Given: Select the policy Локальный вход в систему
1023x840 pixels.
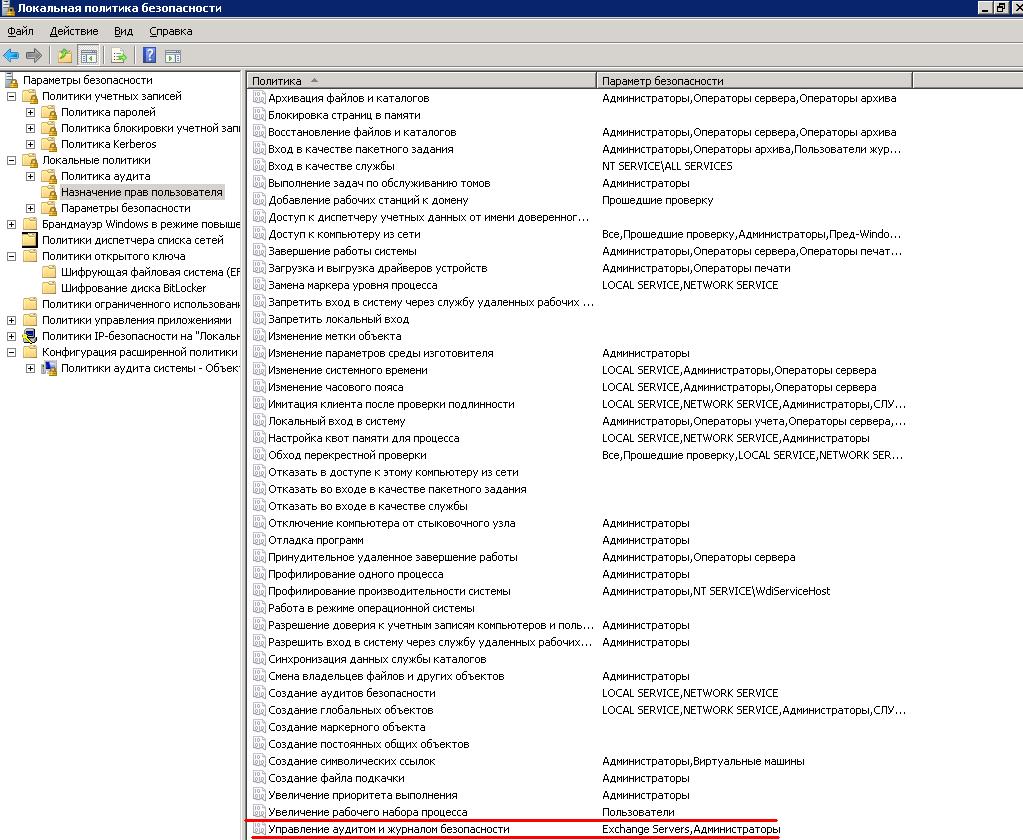Looking at the screenshot, I should click(337, 421).
